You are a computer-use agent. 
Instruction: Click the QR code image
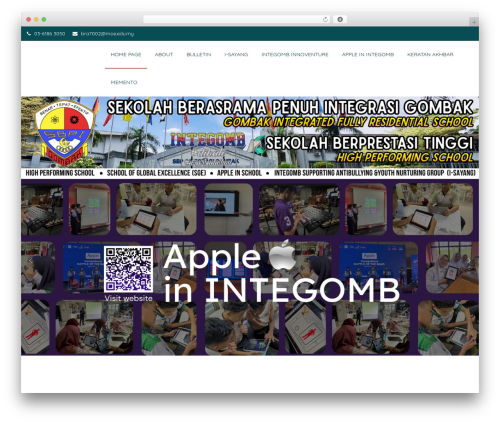tap(128, 269)
